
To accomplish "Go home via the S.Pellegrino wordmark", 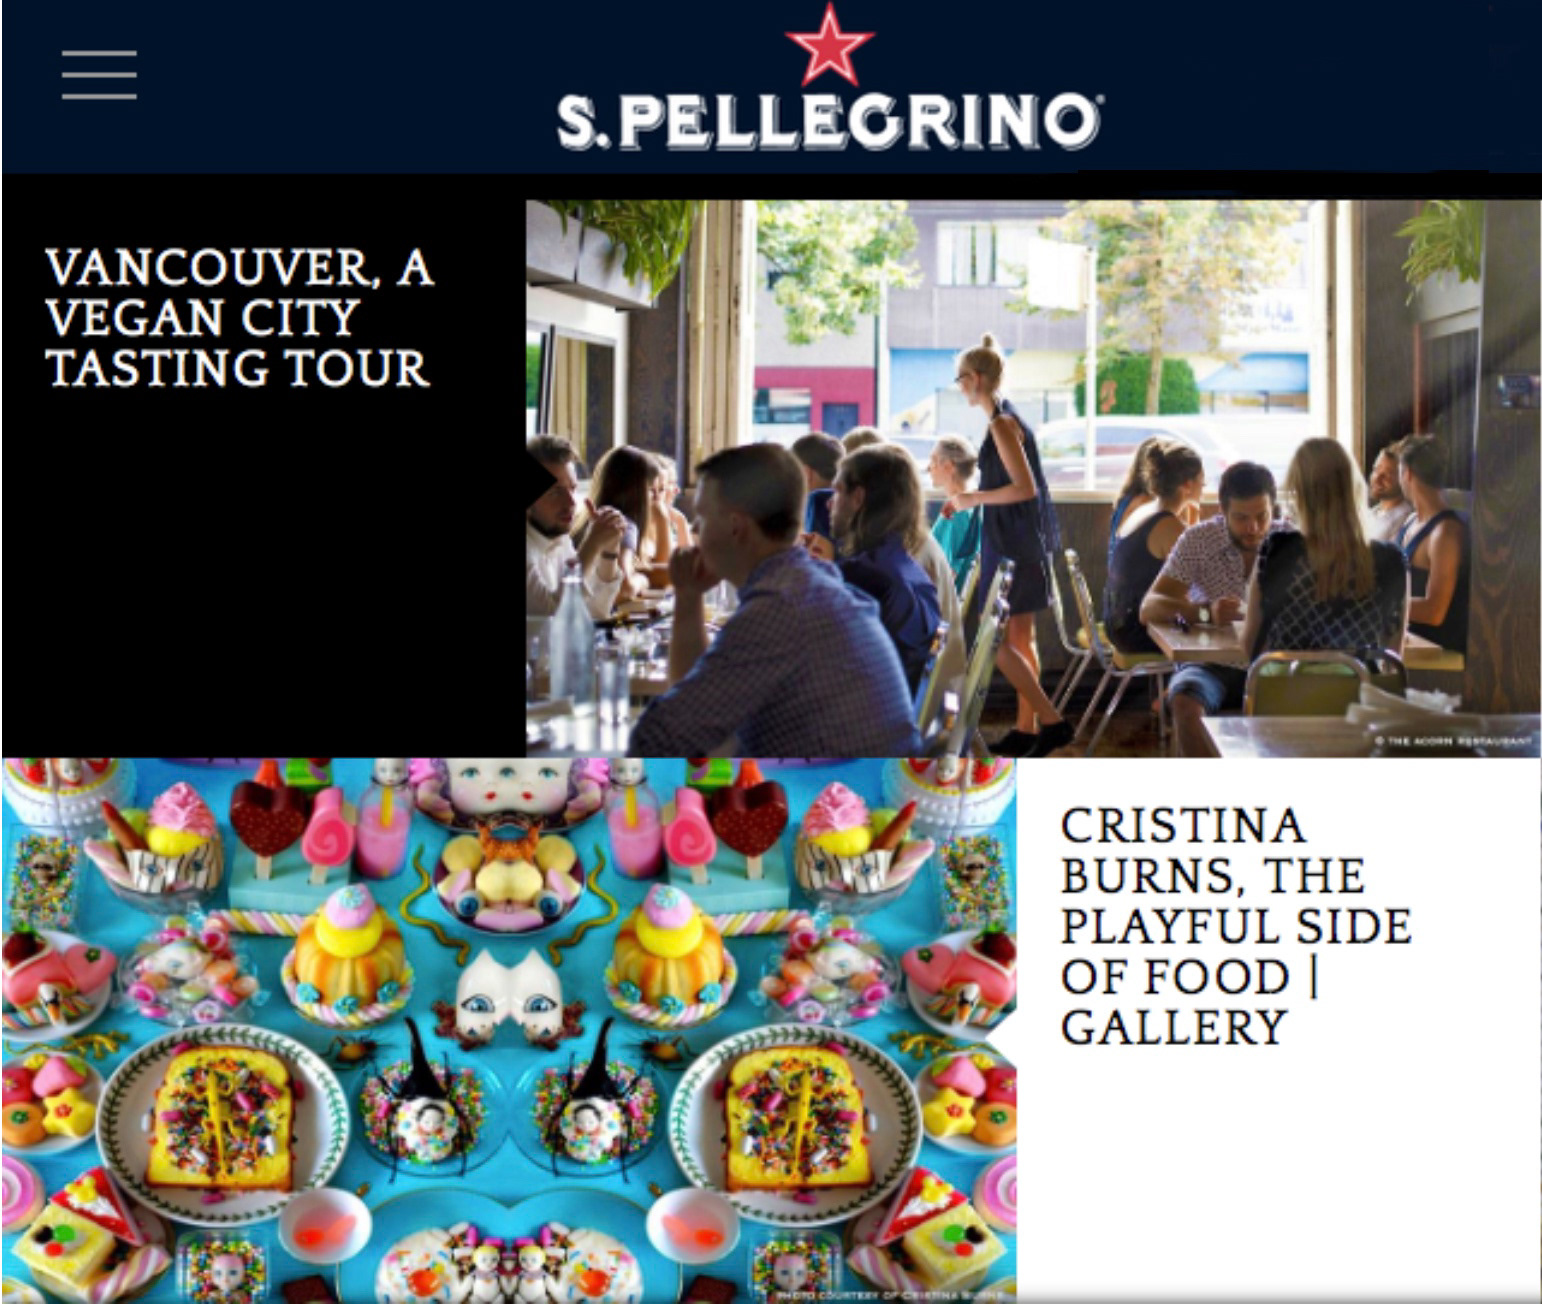I will point(829,121).
